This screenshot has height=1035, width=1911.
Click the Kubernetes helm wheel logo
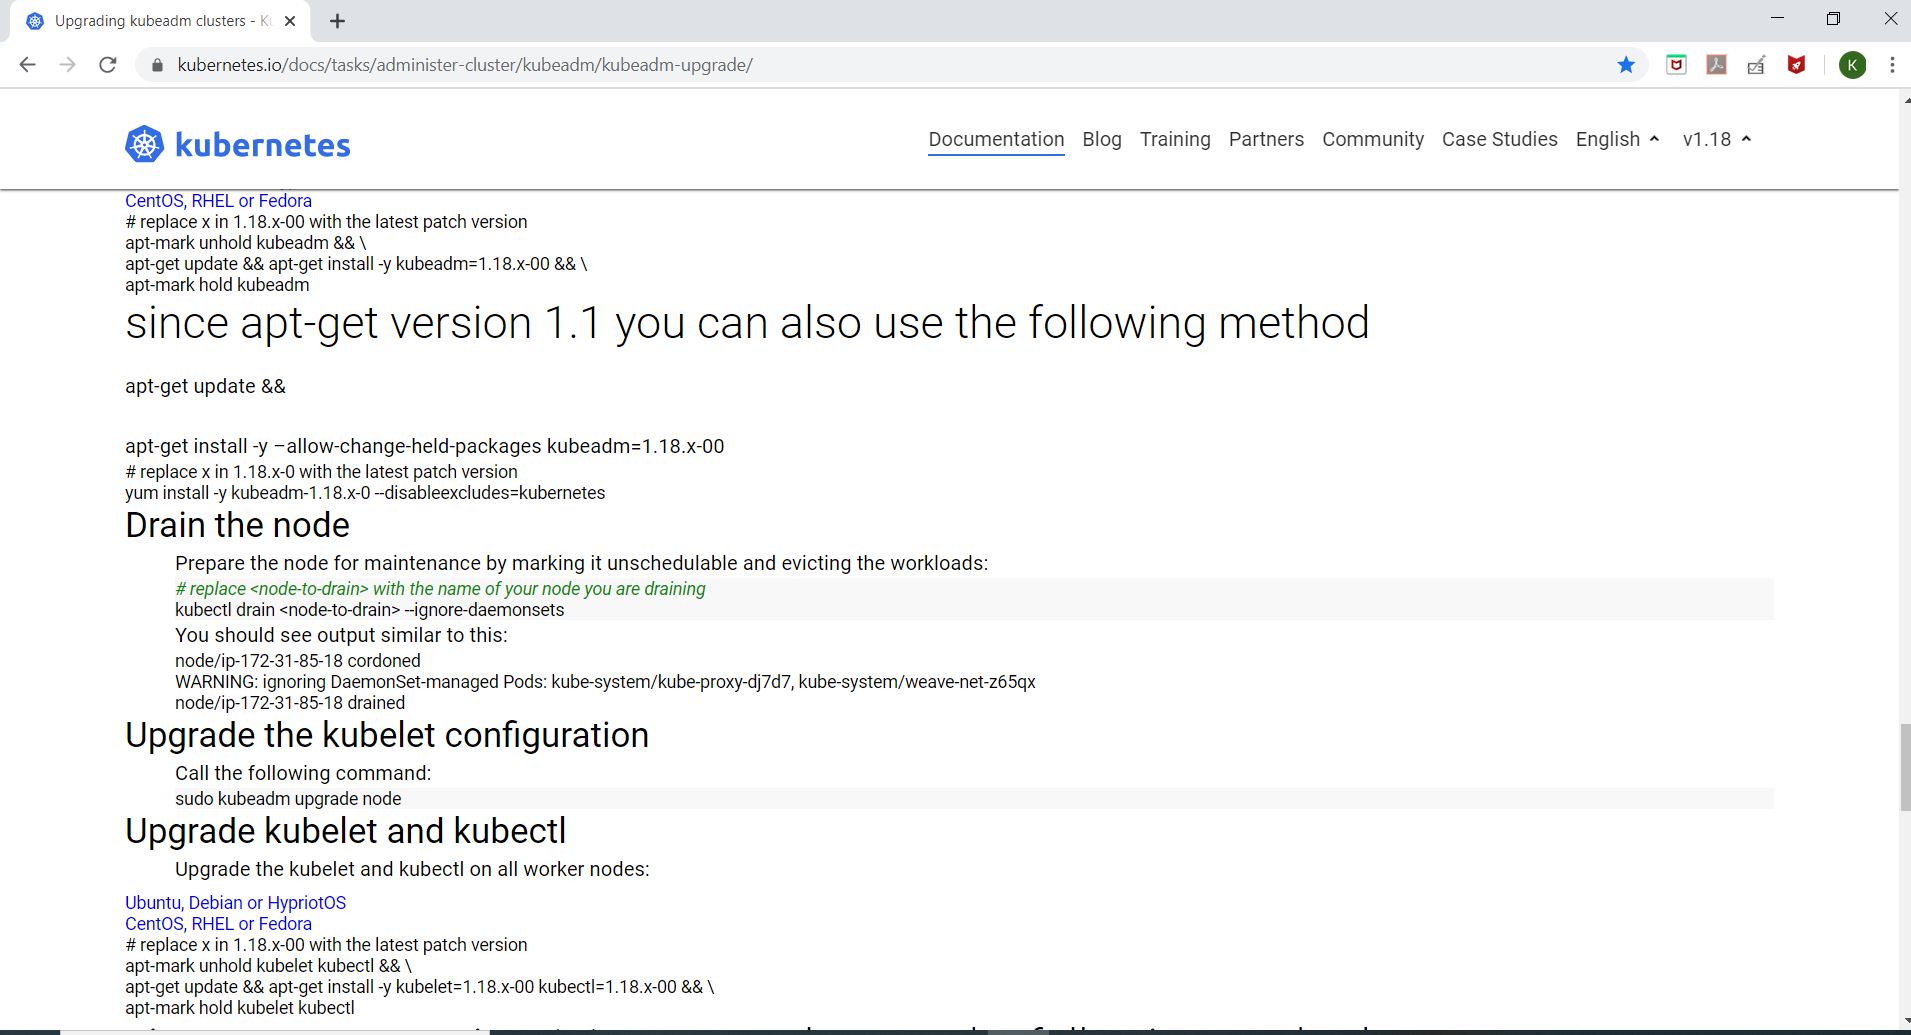(144, 144)
